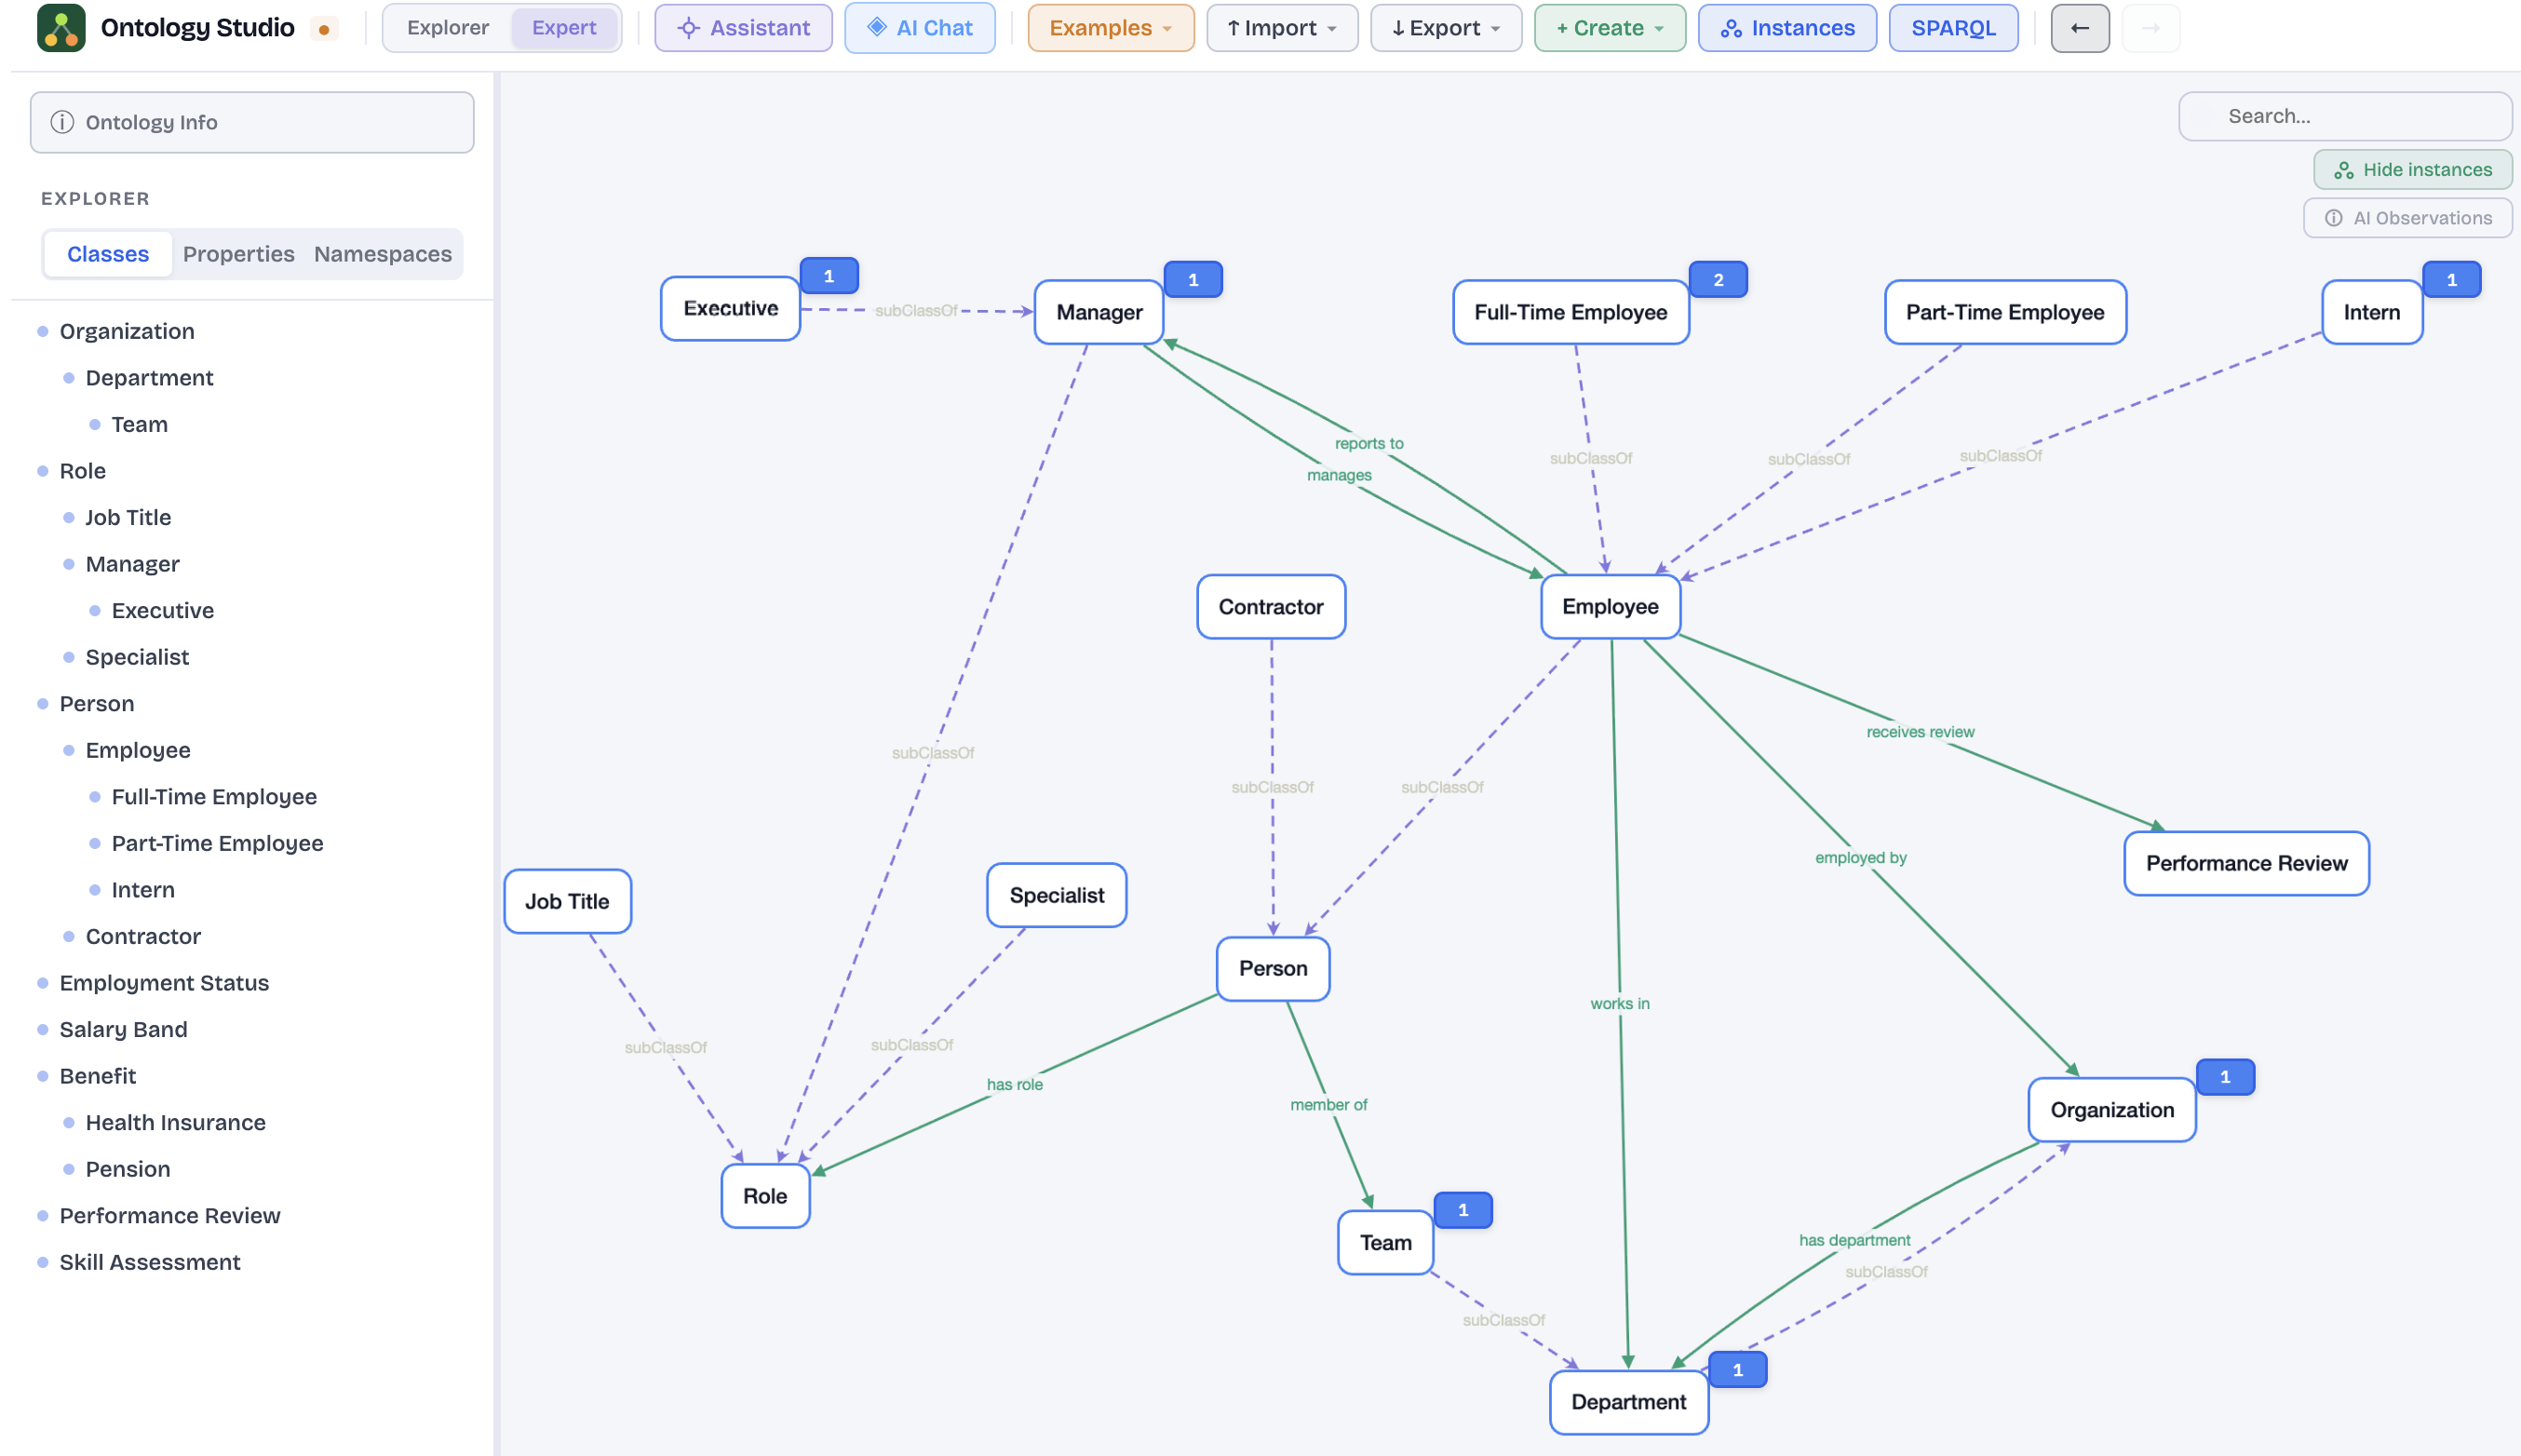This screenshot has width=2521, height=1456.
Task: Select Organization in the class tree
Action: coord(127,331)
